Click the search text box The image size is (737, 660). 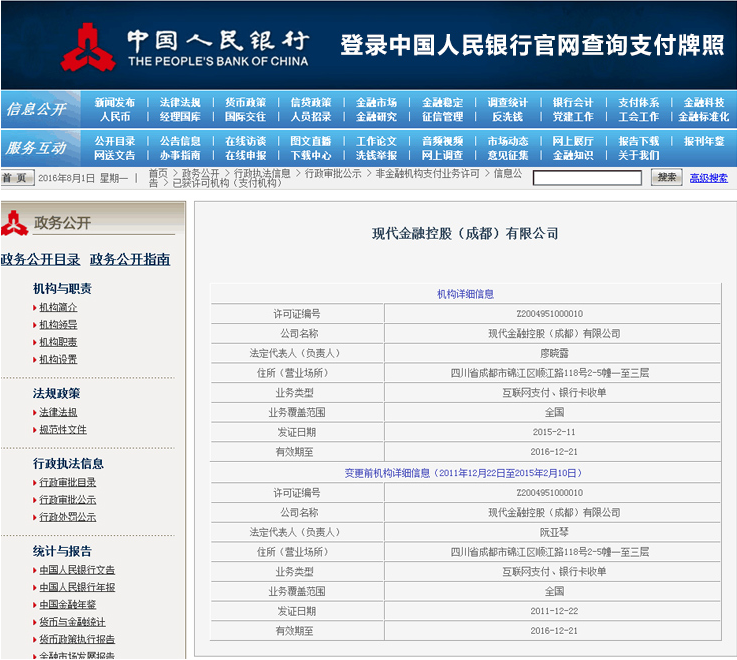587,178
